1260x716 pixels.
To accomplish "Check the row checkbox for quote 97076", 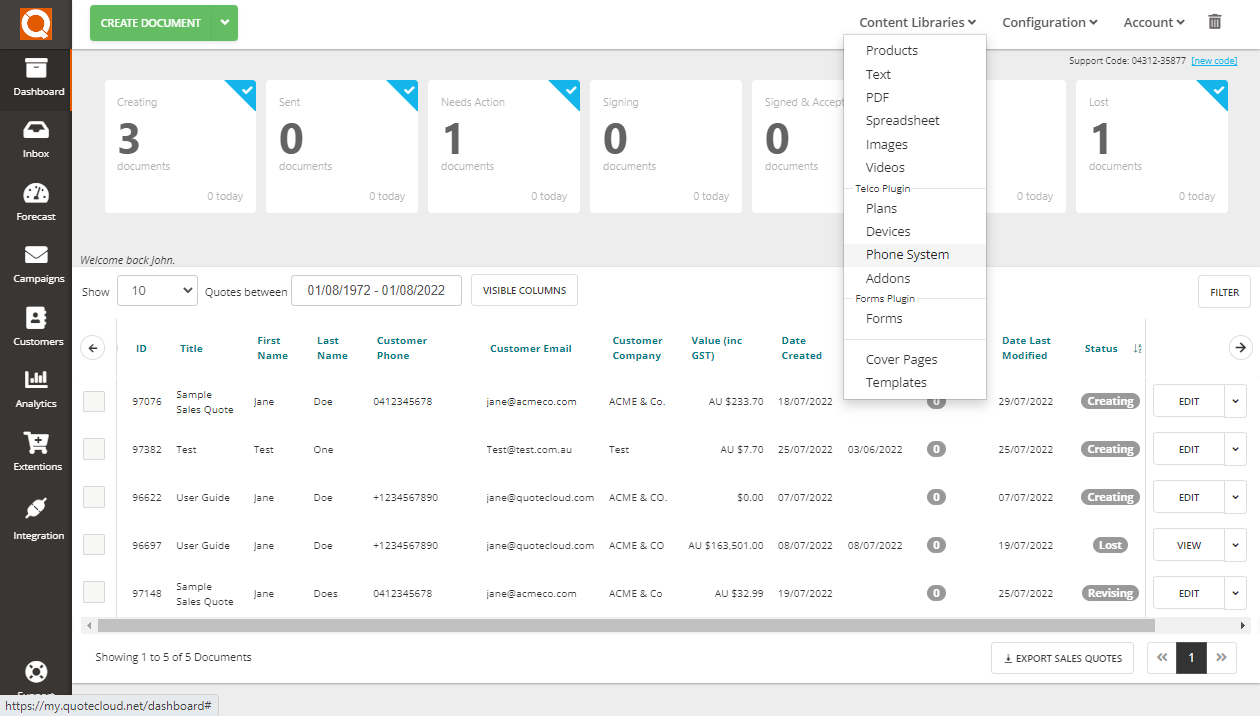I will tap(94, 401).
